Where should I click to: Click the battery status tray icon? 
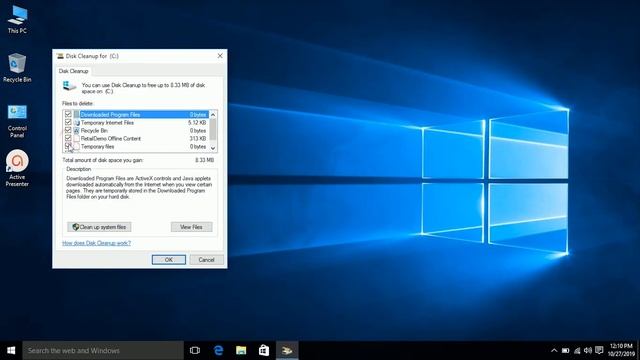click(565, 351)
